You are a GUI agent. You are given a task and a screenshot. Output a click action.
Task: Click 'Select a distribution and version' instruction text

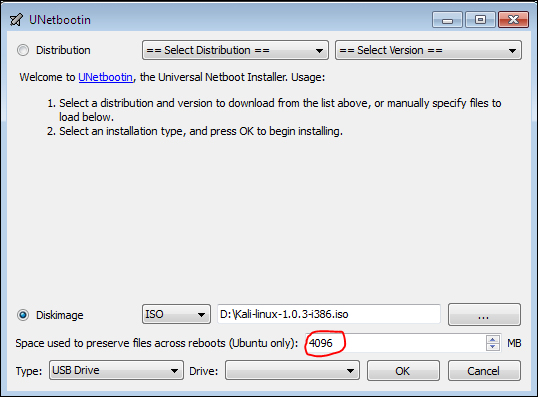(280, 110)
